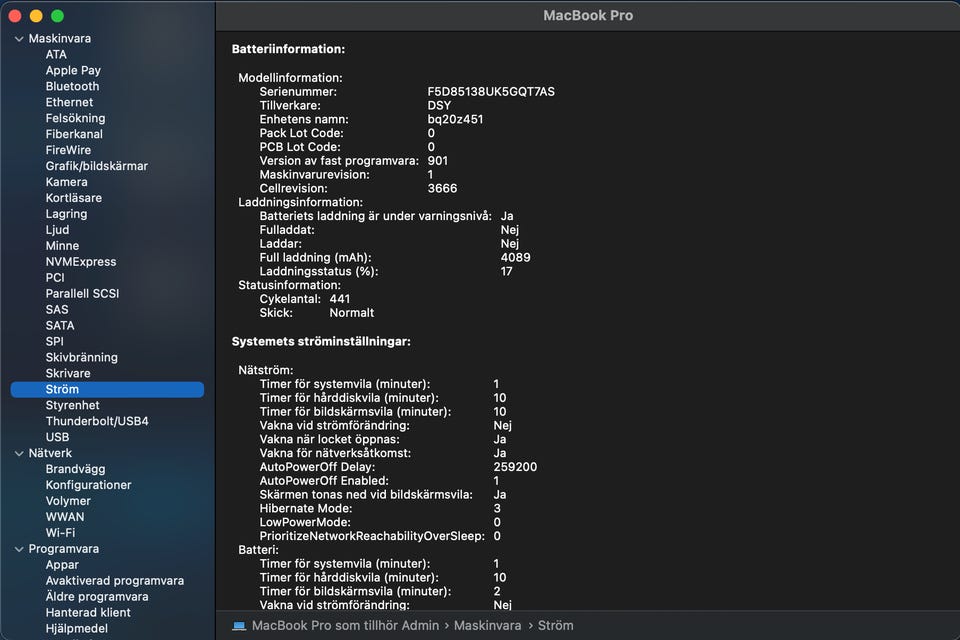Image resolution: width=960 pixels, height=640 pixels.
Task: Collapse the Programvara section chevron
Action: (19, 549)
